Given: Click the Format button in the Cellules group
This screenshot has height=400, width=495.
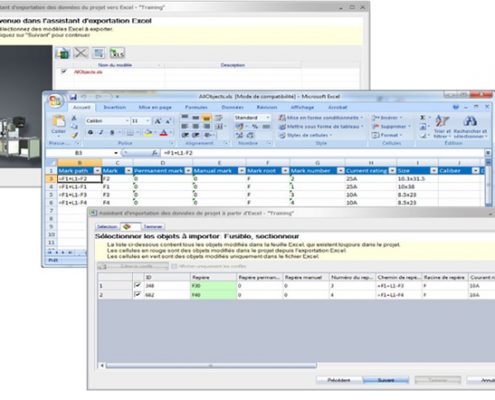Looking at the screenshot, I should 387,135.
